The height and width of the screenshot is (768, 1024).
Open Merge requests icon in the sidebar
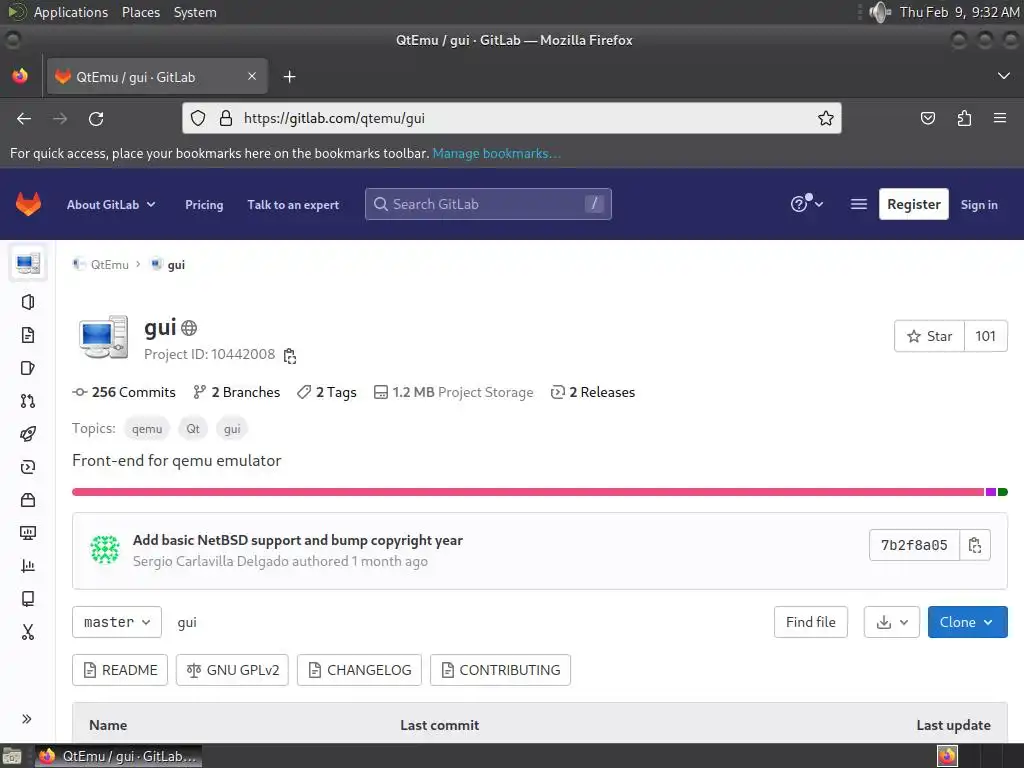pos(27,401)
